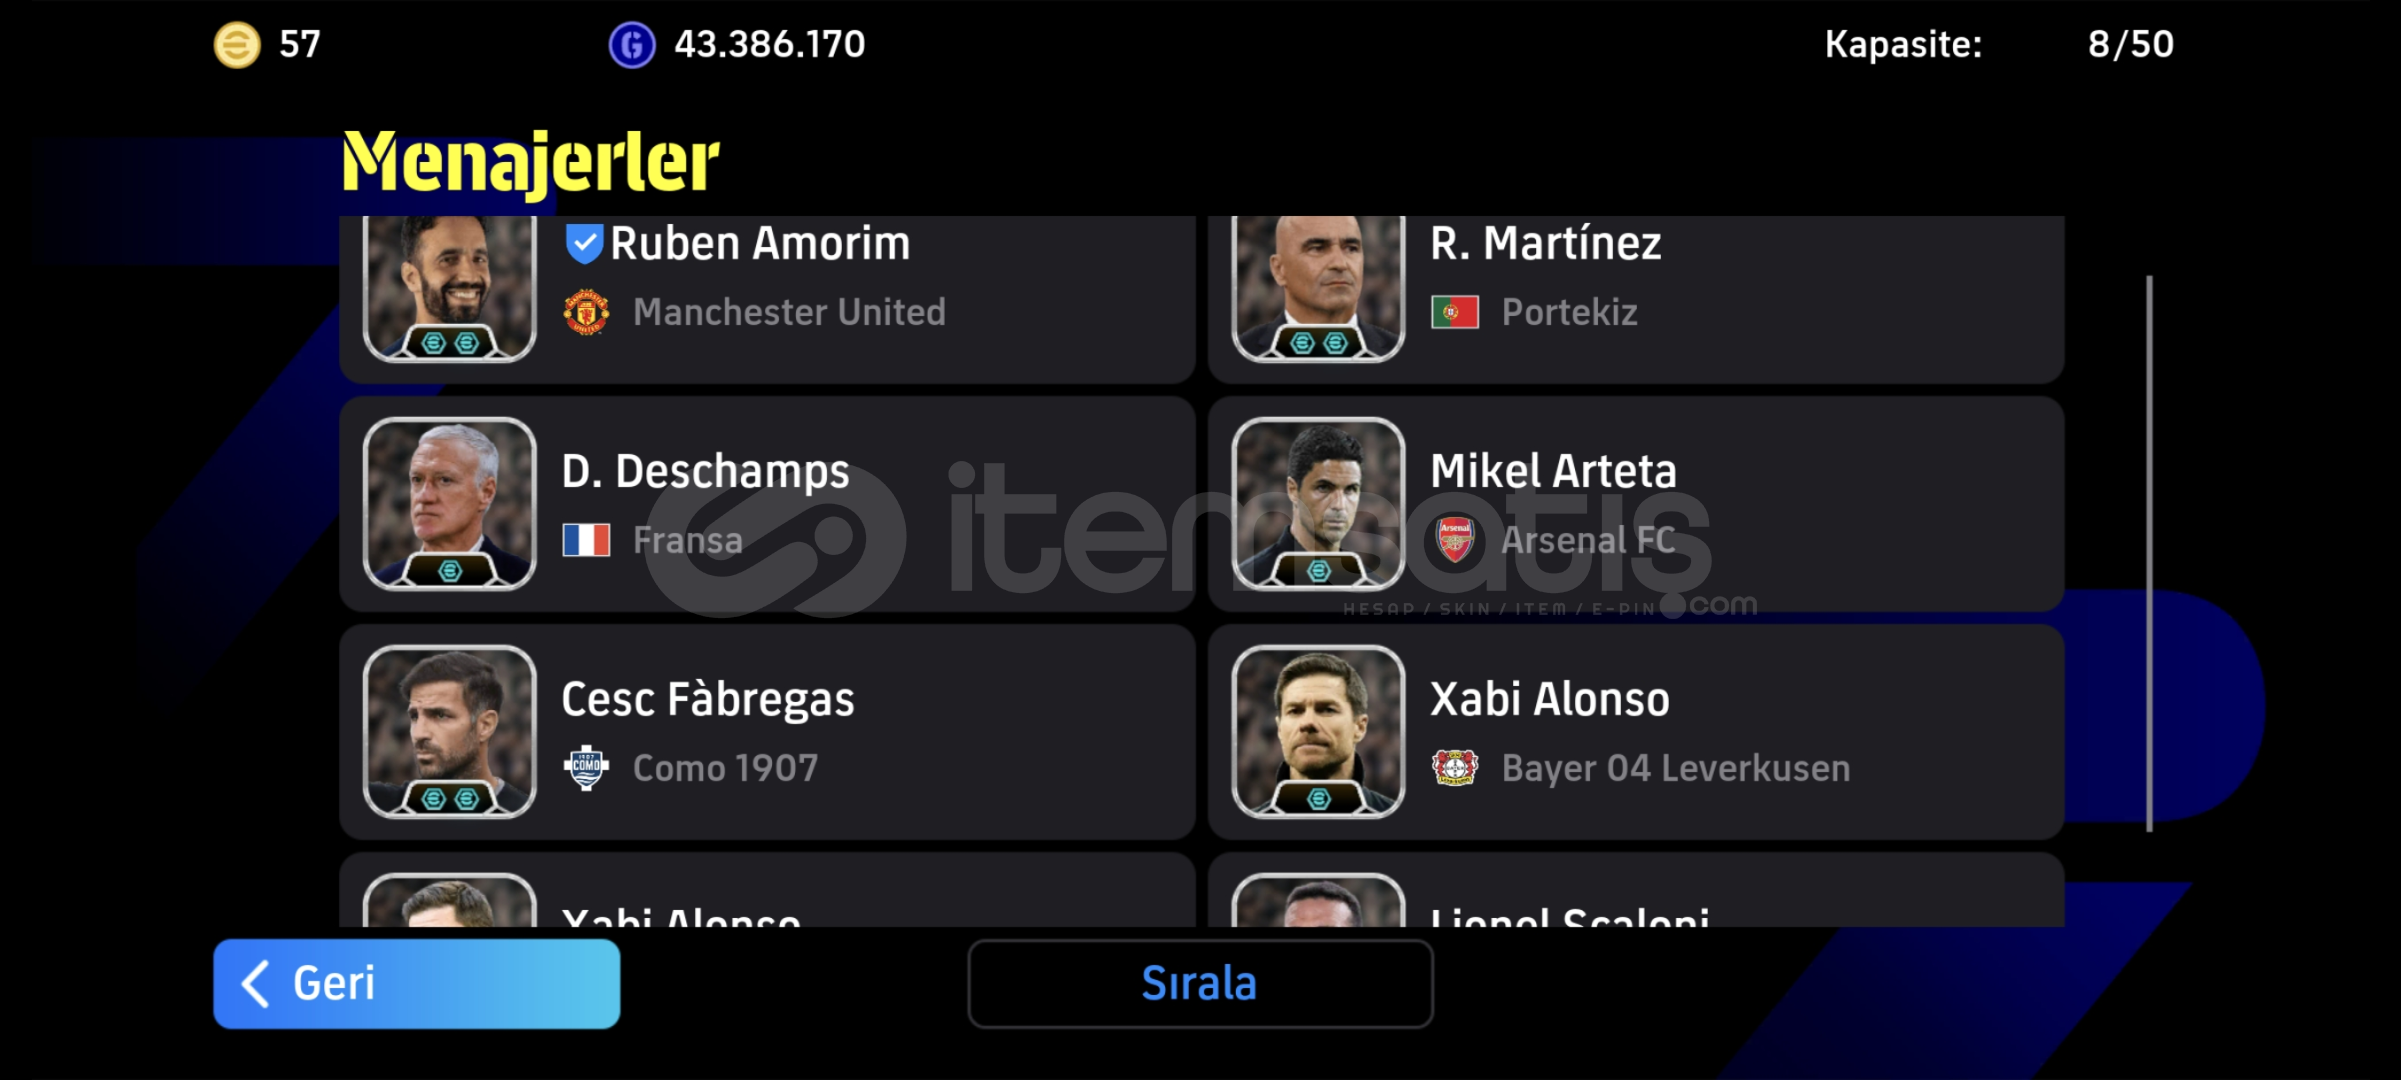Click the Arsenal FC club crest
The width and height of the screenshot is (2401, 1080).
click(1455, 540)
